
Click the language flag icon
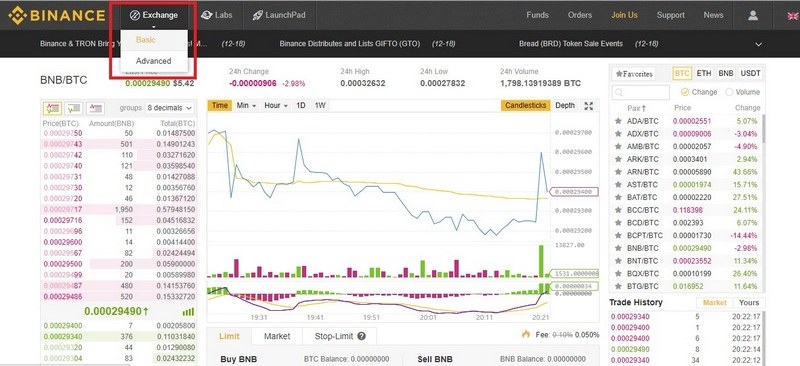click(794, 15)
